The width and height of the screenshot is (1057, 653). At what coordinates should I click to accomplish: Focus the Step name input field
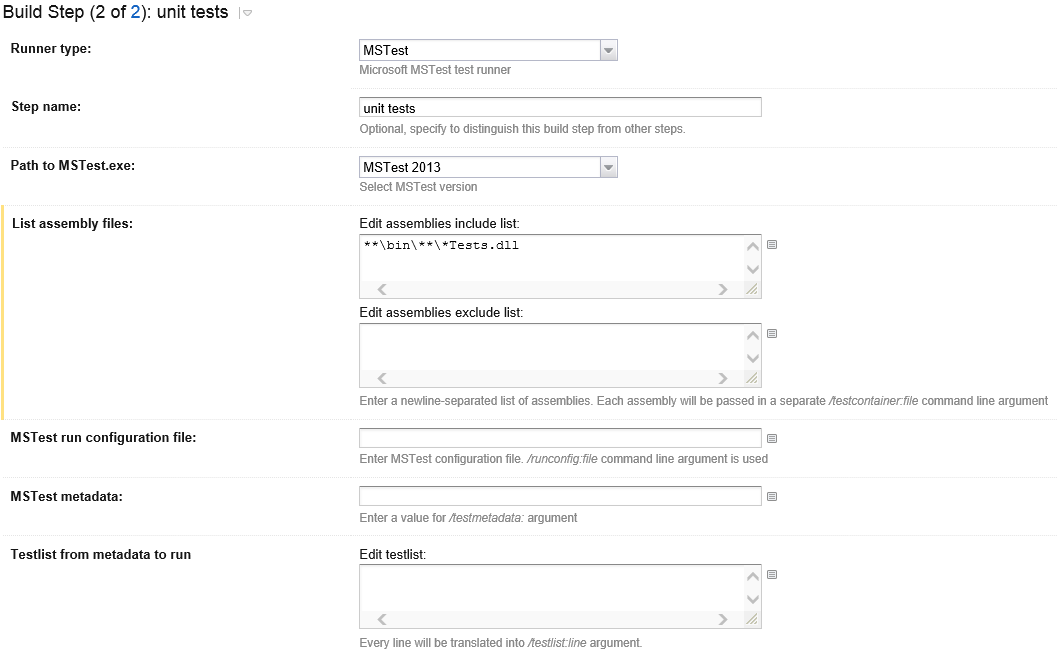[x=560, y=108]
